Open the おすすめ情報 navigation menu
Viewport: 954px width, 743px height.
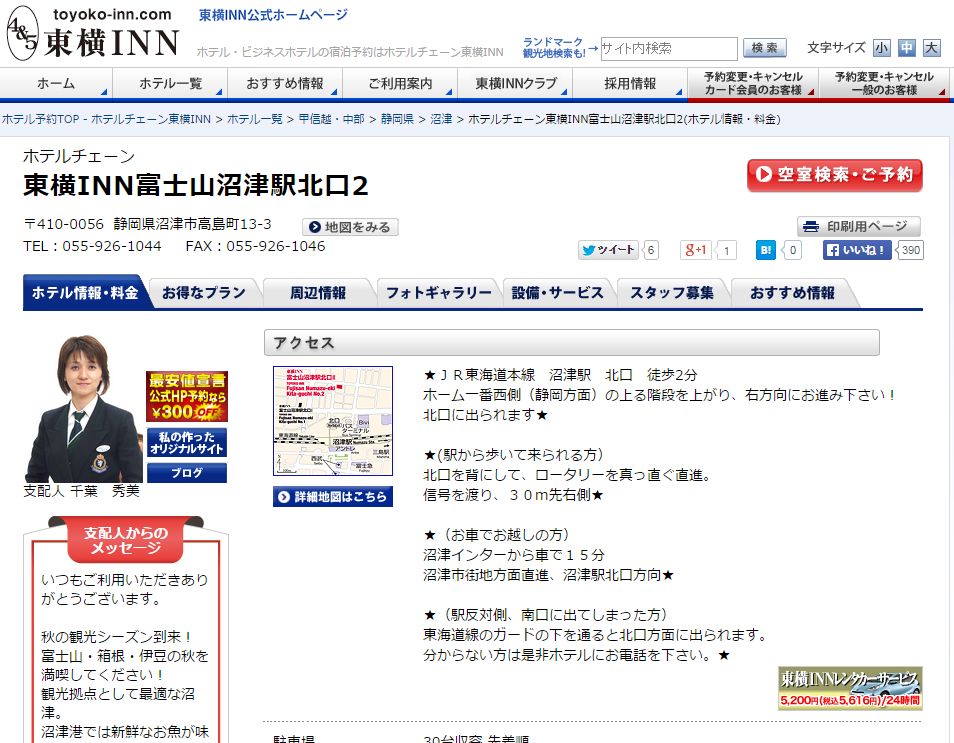(285, 83)
